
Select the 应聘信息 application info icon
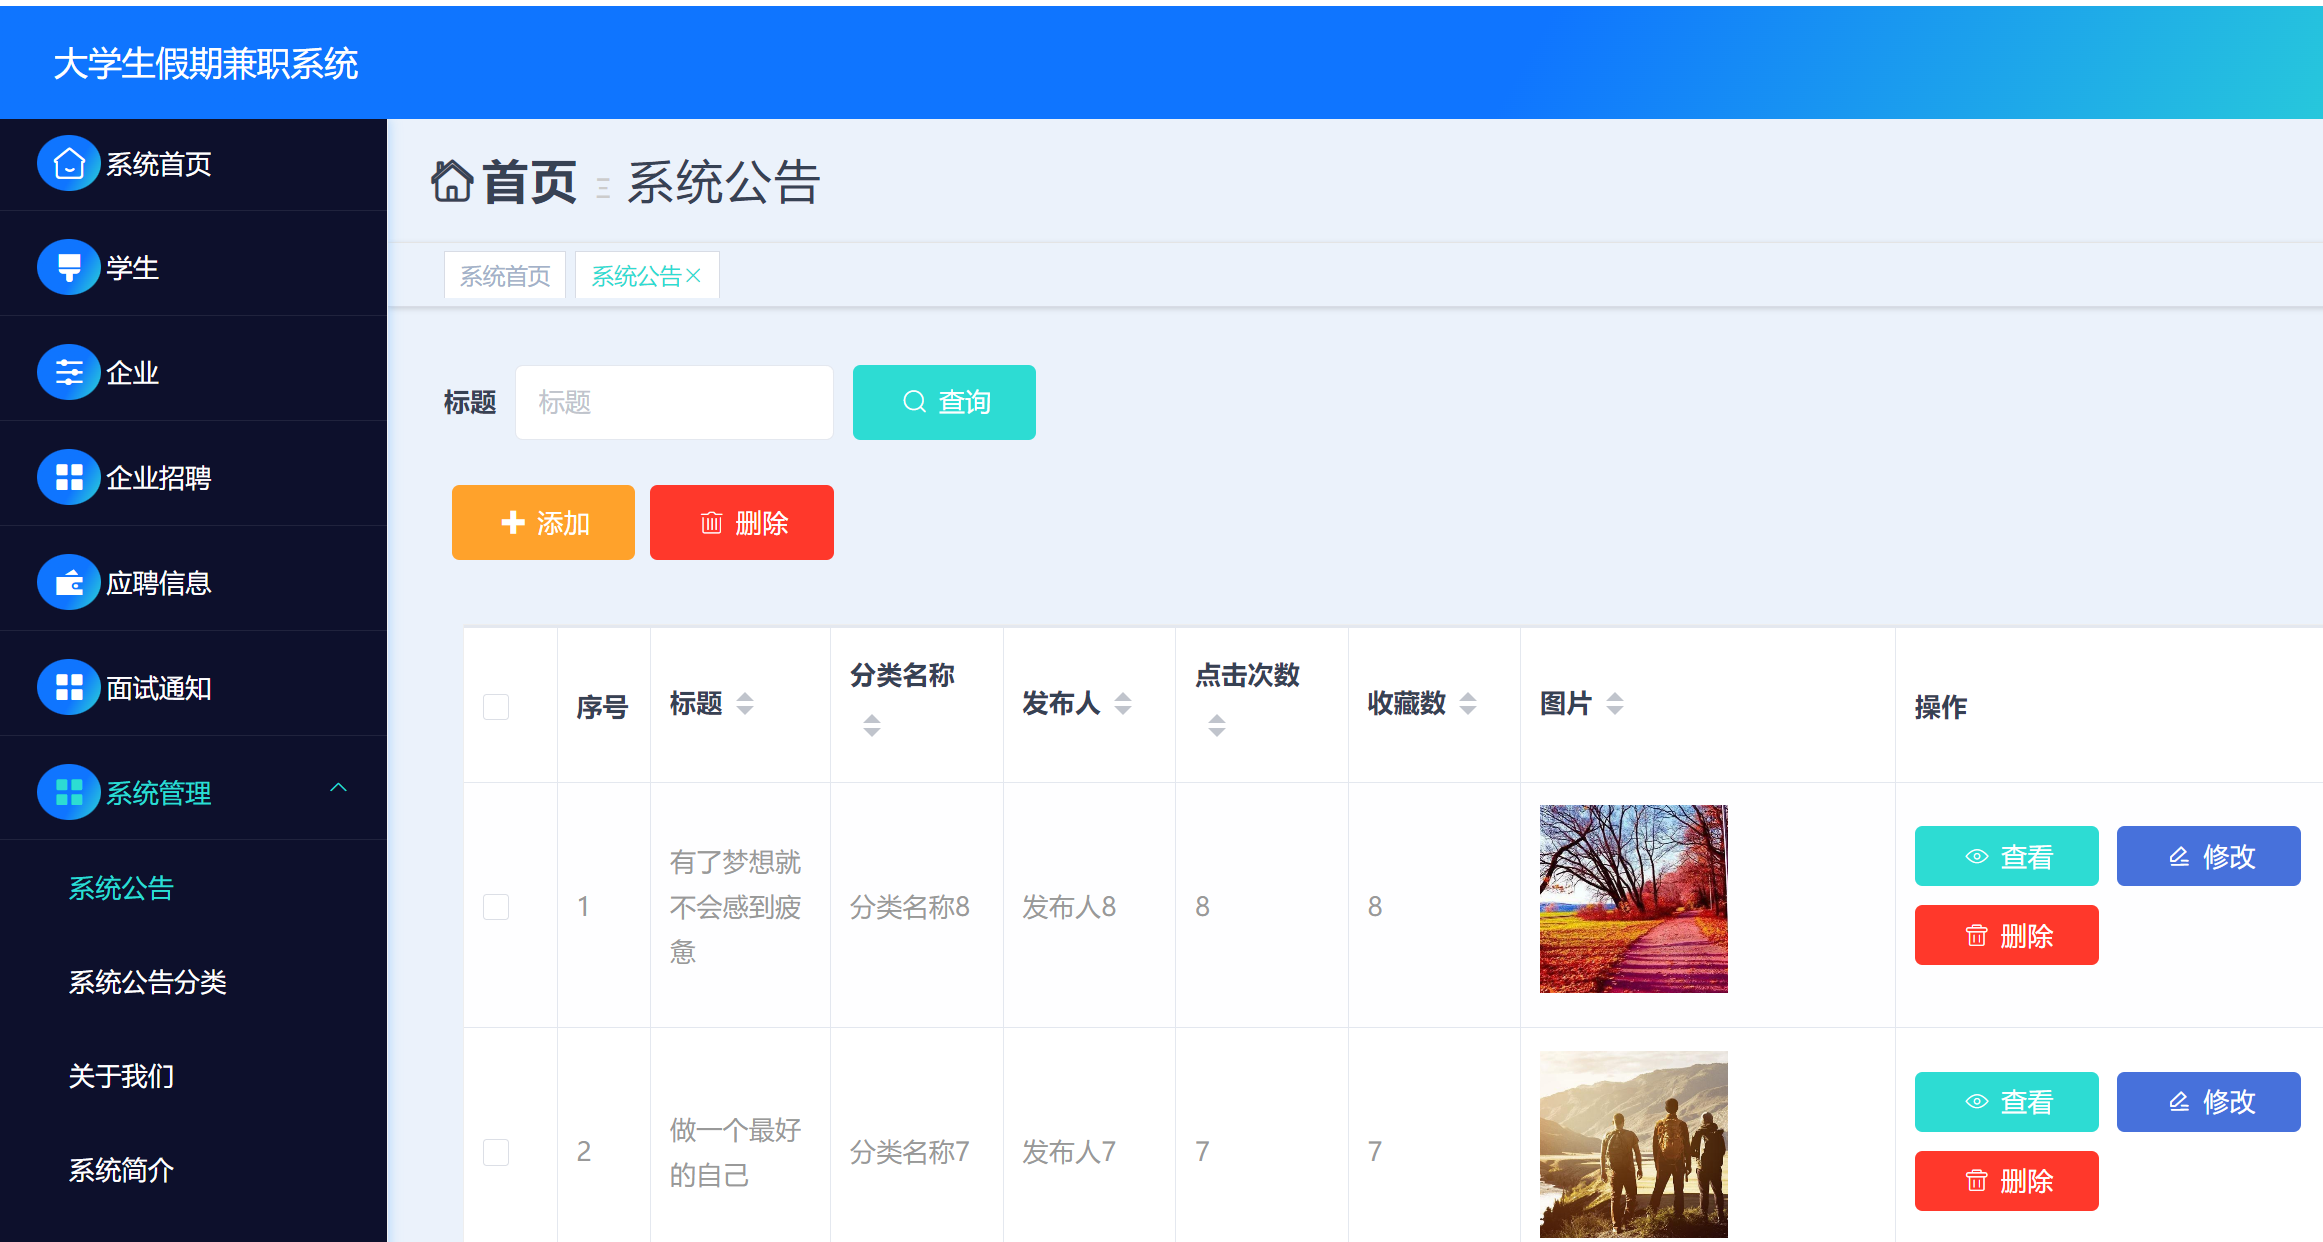(x=68, y=581)
